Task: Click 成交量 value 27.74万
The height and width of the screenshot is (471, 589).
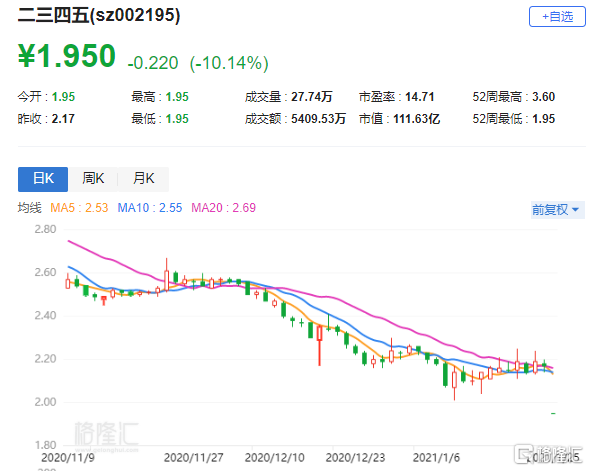Action: [x=312, y=97]
